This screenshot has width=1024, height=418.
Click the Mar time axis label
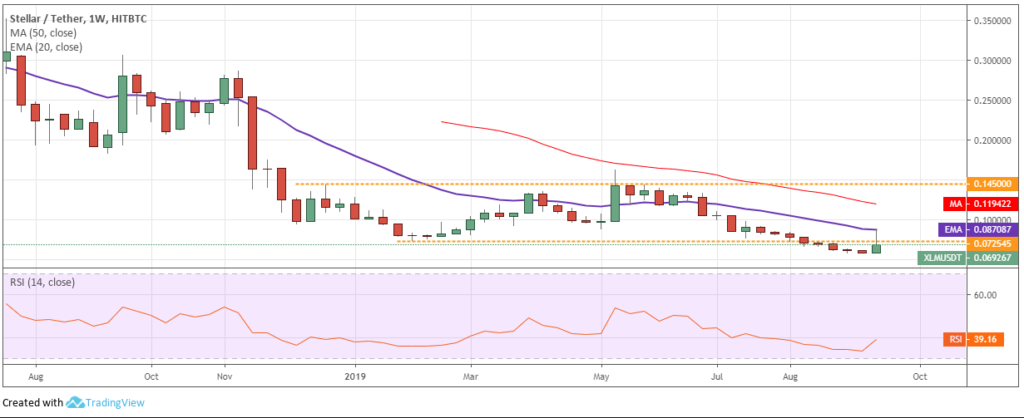[x=469, y=377]
